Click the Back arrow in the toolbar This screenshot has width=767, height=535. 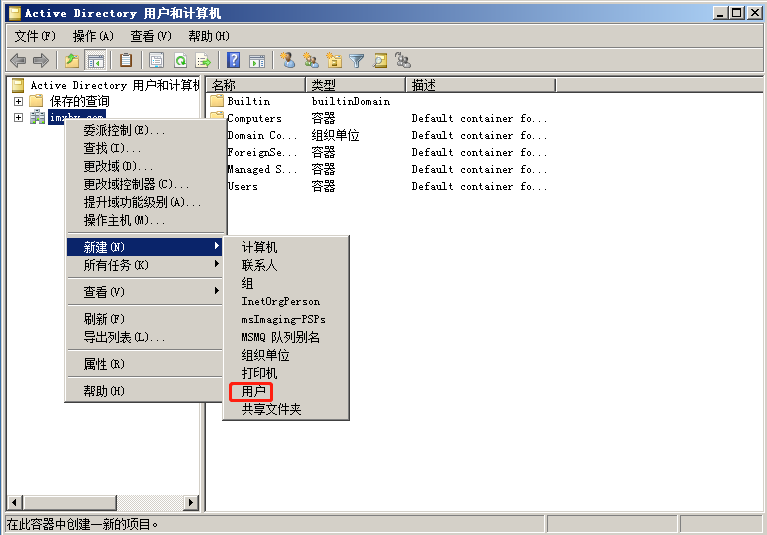[18, 61]
